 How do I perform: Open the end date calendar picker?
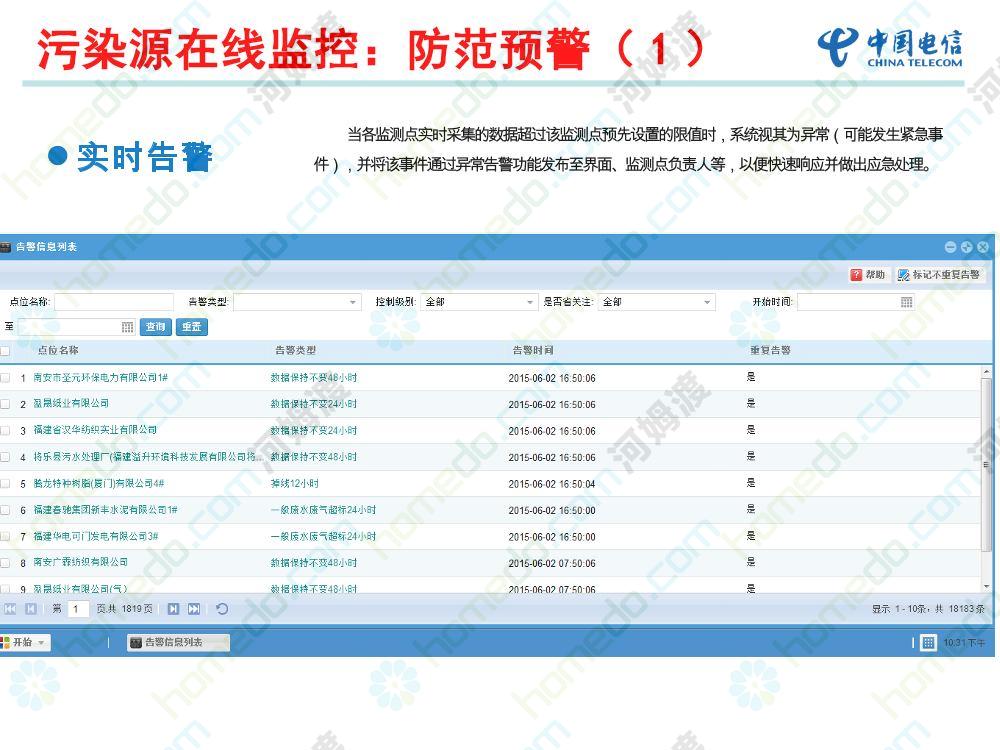click(x=128, y=327)
